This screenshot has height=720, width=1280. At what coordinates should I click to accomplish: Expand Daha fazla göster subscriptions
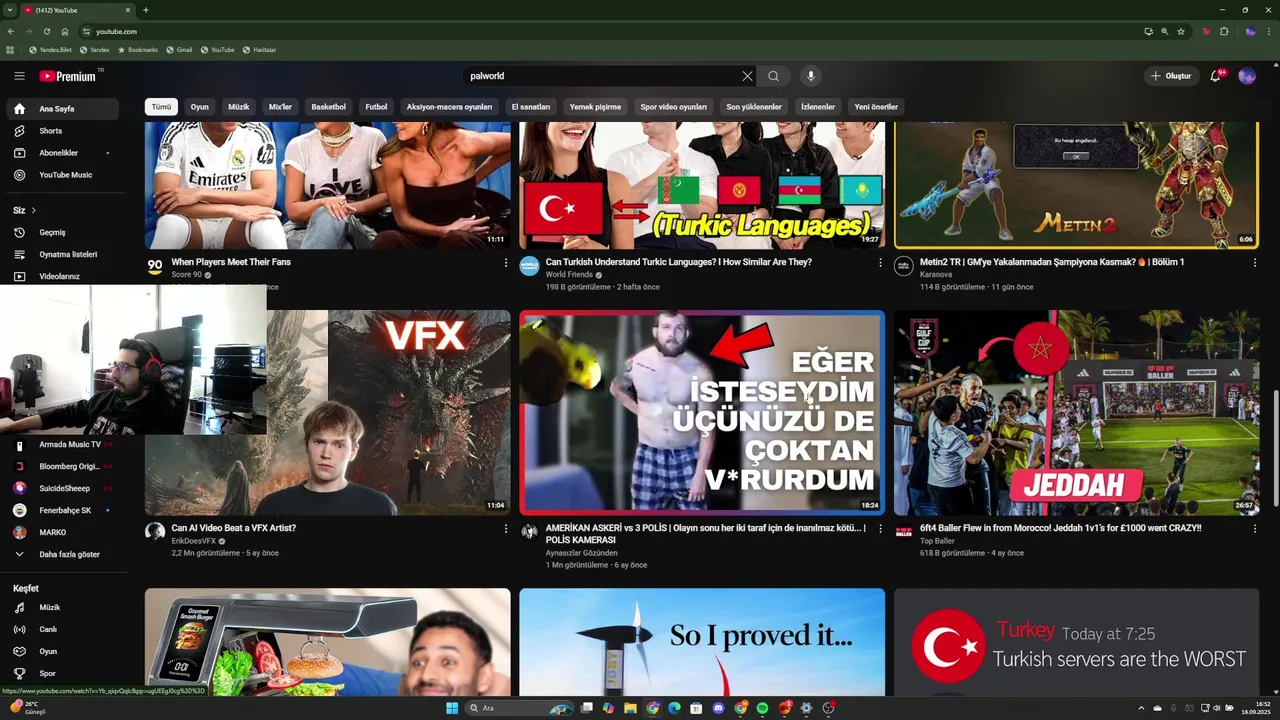click(63, 554)
